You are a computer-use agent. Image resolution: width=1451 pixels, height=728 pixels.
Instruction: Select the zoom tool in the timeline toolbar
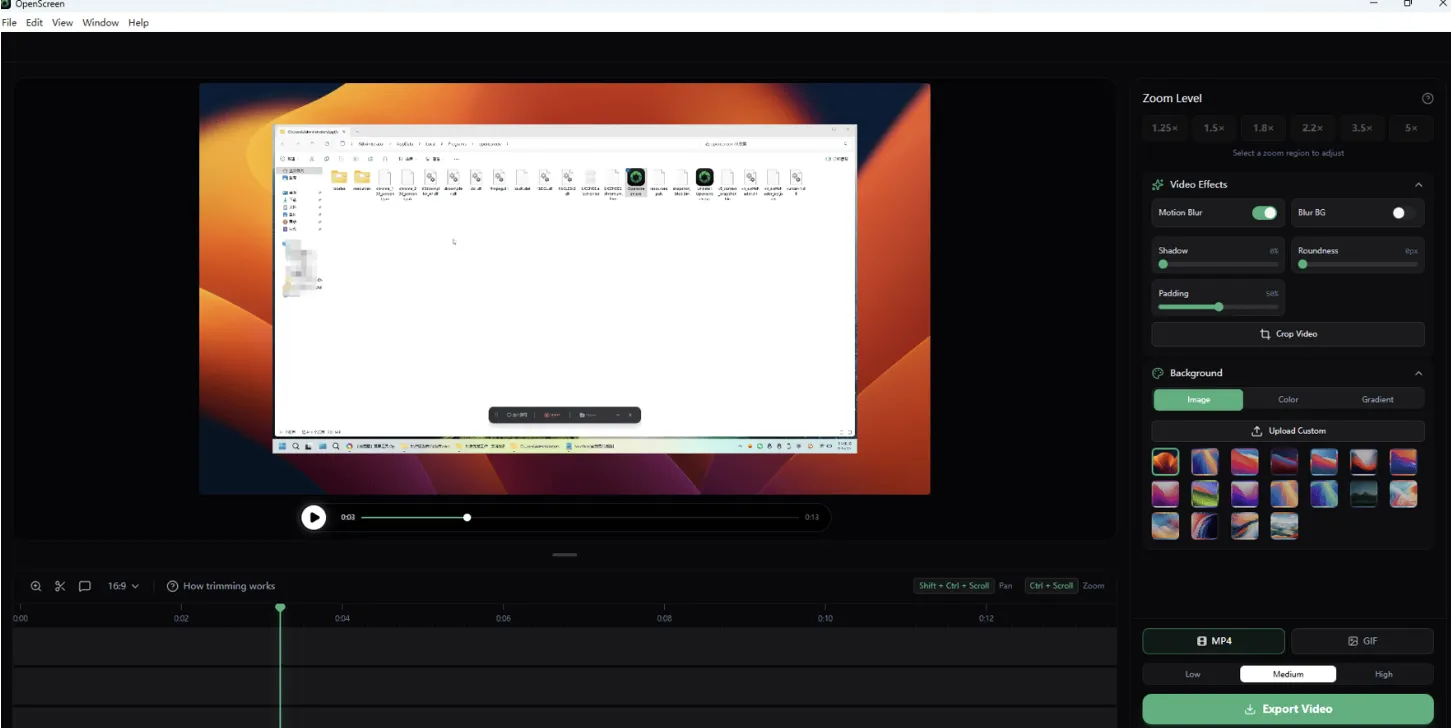point(36,586)
